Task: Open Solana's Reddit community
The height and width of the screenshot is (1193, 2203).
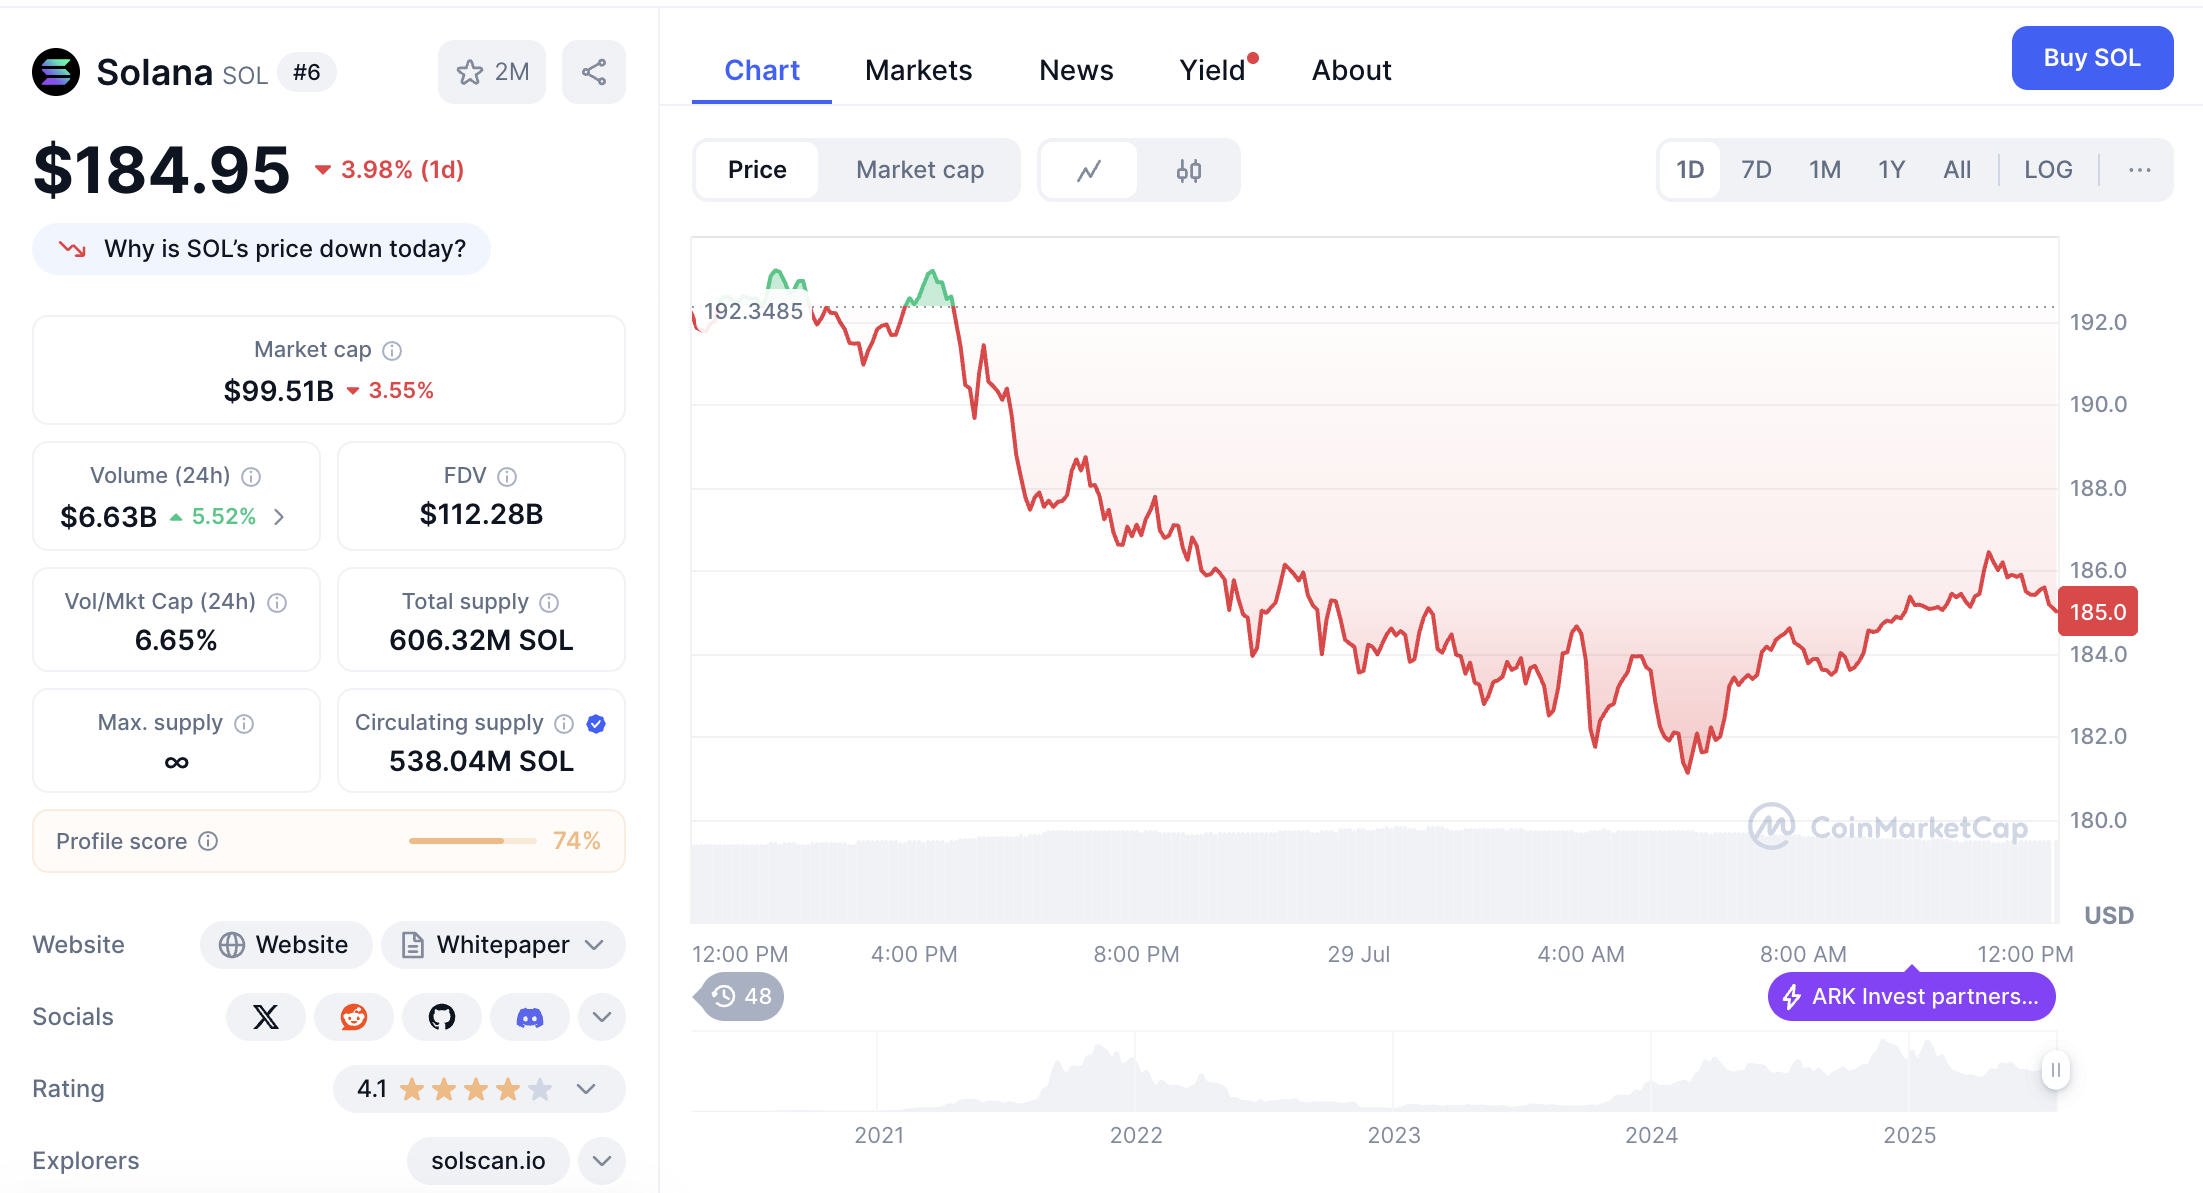Action: [354, 1017]
